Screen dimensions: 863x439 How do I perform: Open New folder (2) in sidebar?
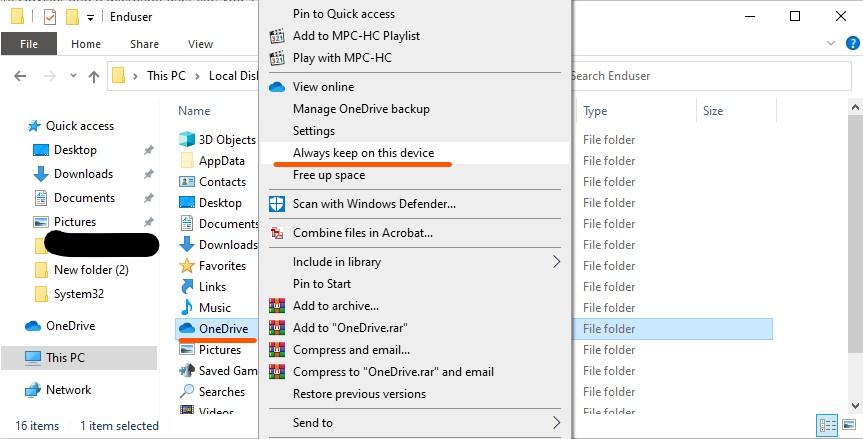pos(91,270)
